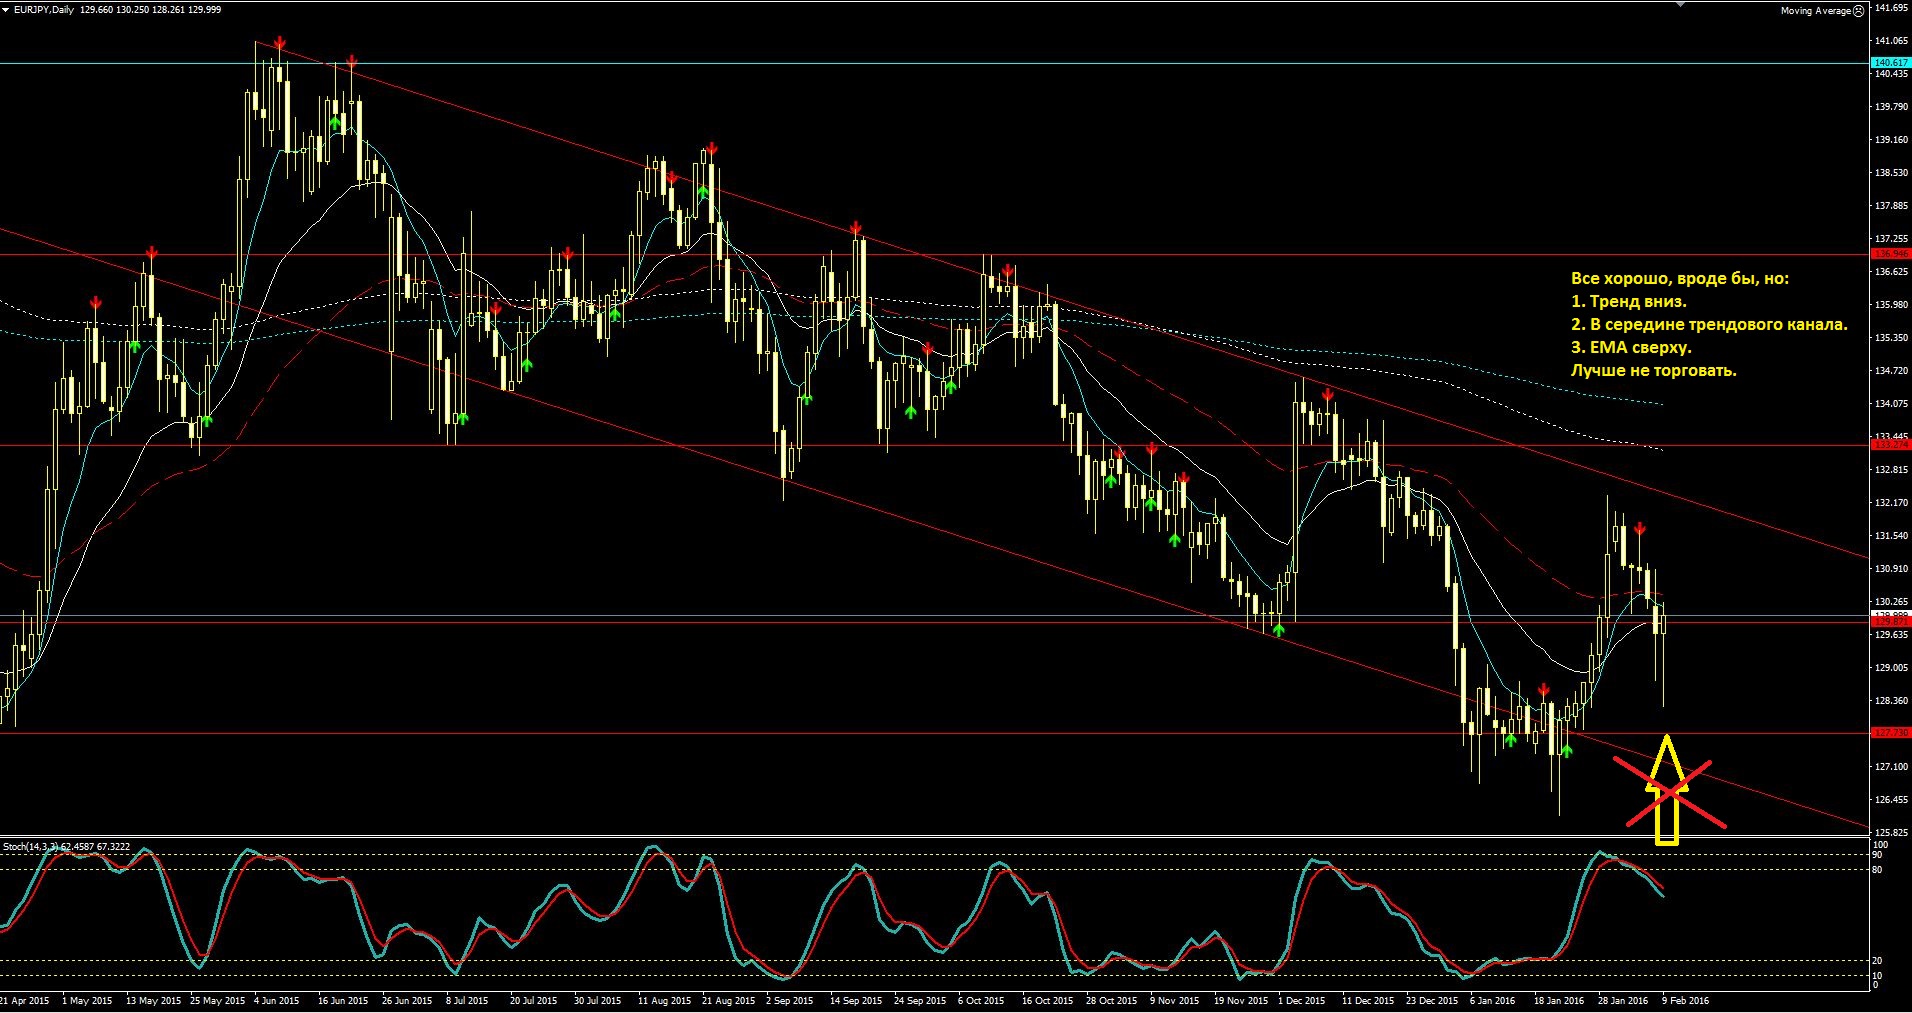Click the '6 Jan 2016' date label
This screenshot has width=1912, height=1013.
coord(1493,1000)
